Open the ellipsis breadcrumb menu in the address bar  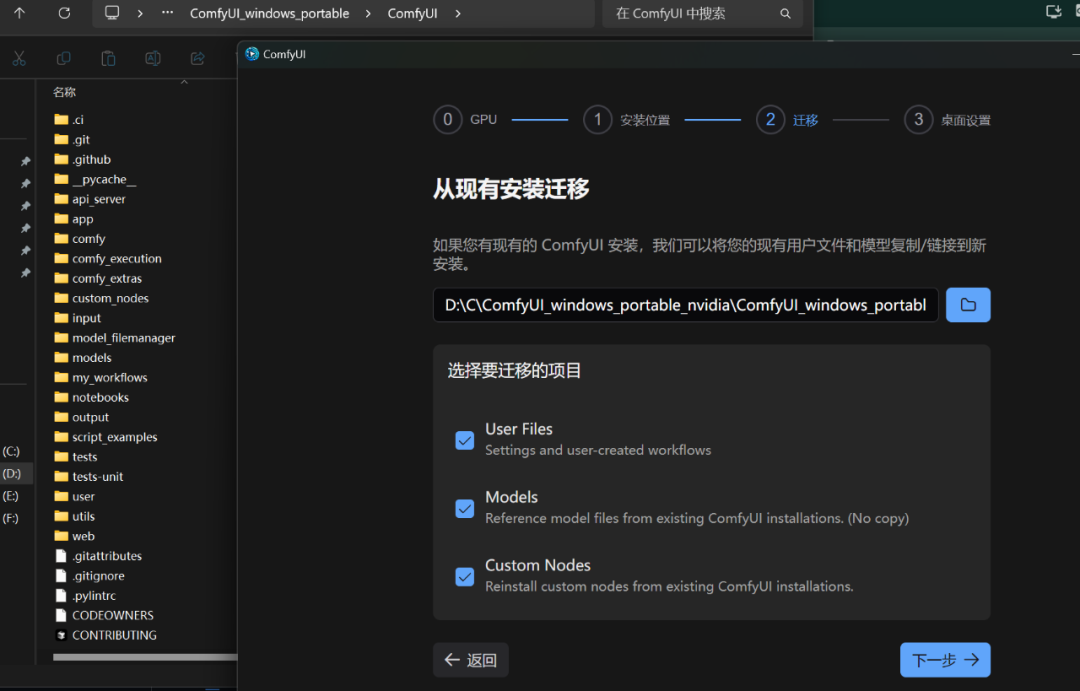(x=167, y=14)
